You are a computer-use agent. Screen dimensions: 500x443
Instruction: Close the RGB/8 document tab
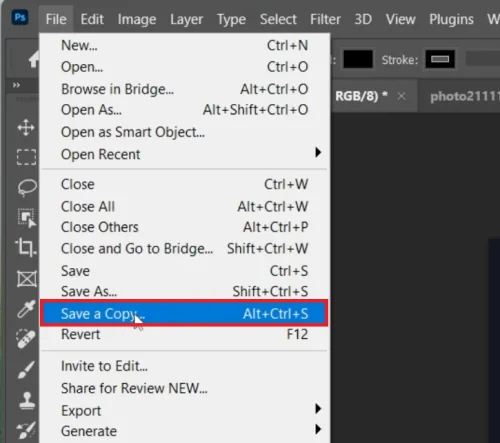coord(402,96)
